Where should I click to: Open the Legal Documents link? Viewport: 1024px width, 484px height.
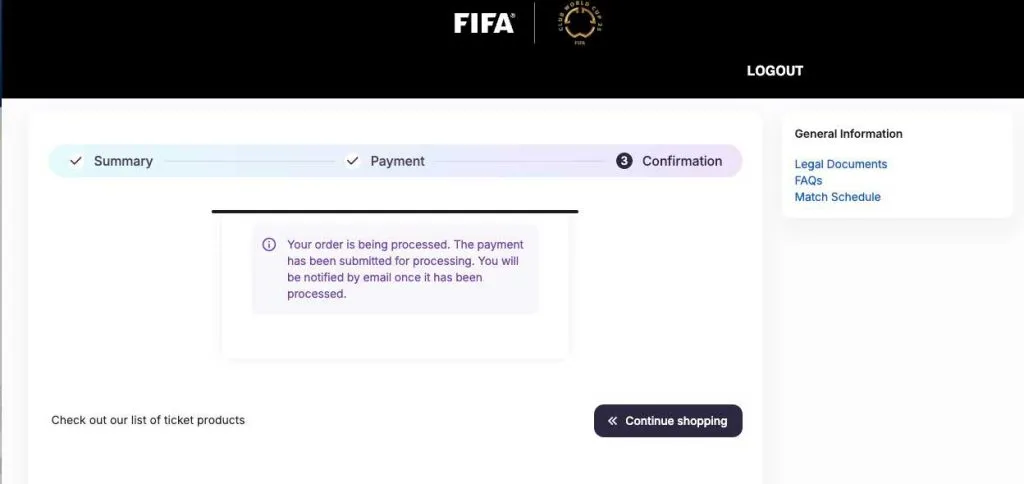(840, 164)
